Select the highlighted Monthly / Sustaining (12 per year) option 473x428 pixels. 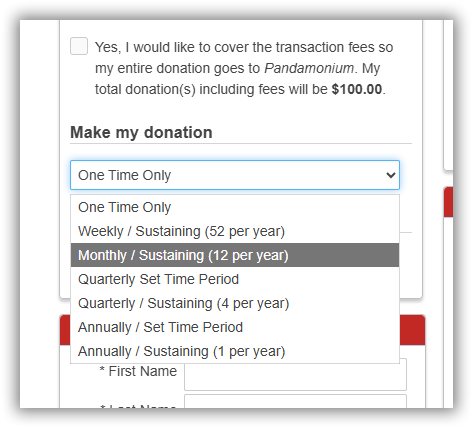[x=235, y=255]
